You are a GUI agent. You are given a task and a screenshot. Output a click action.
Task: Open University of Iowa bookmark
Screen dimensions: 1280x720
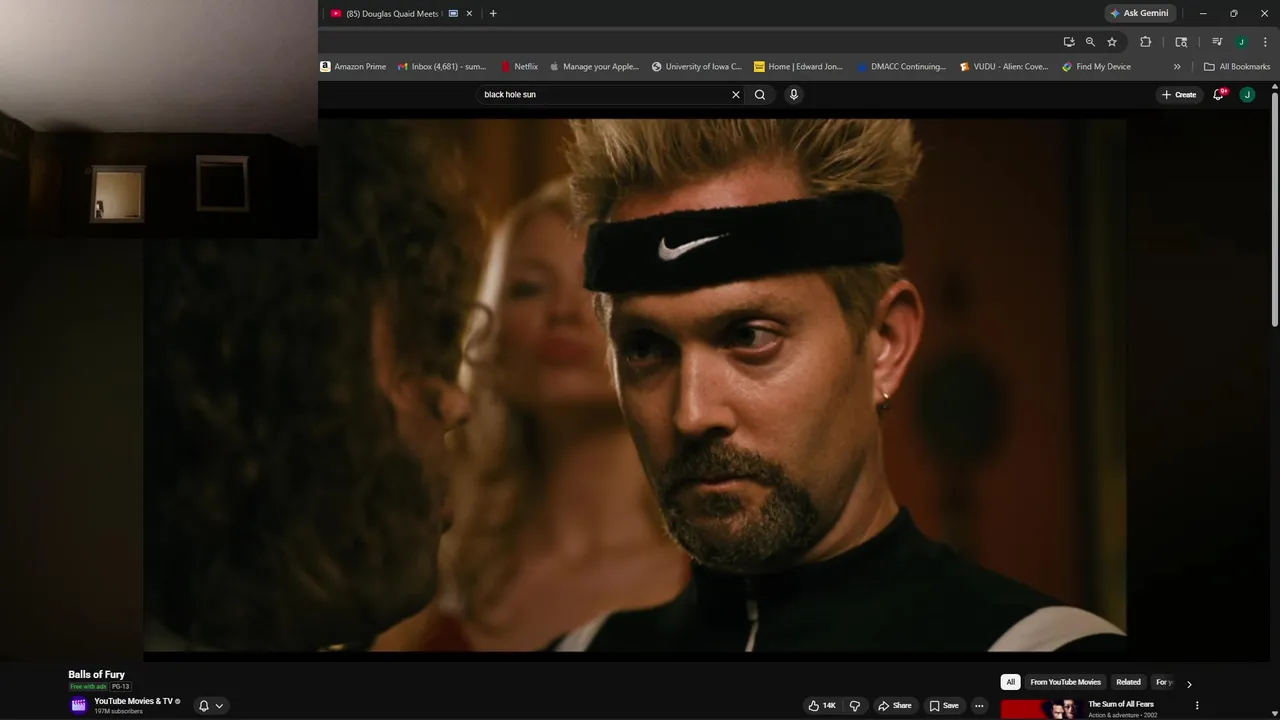696,67
